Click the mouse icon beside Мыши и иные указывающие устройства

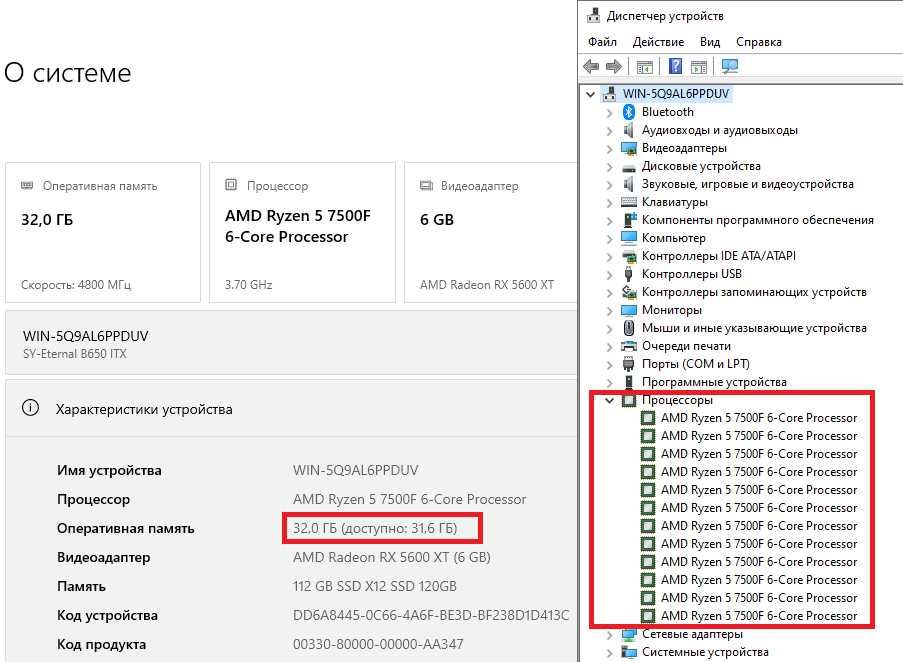[629, 328]
